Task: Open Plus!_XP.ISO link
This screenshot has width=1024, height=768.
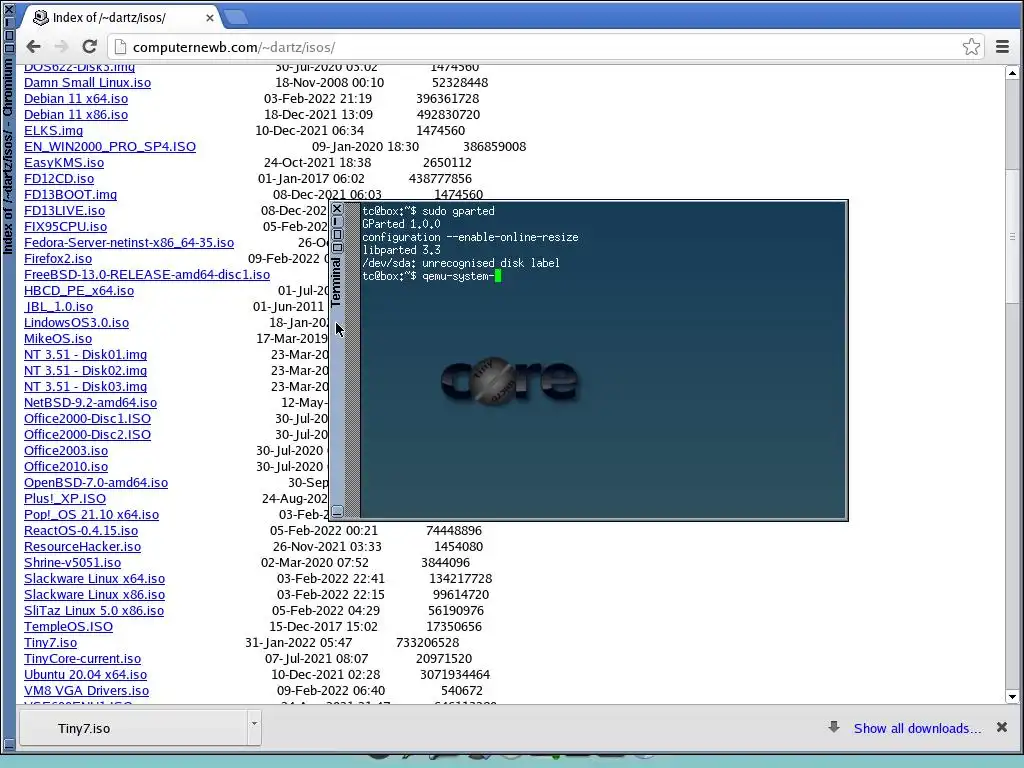Action: (65, 499)
